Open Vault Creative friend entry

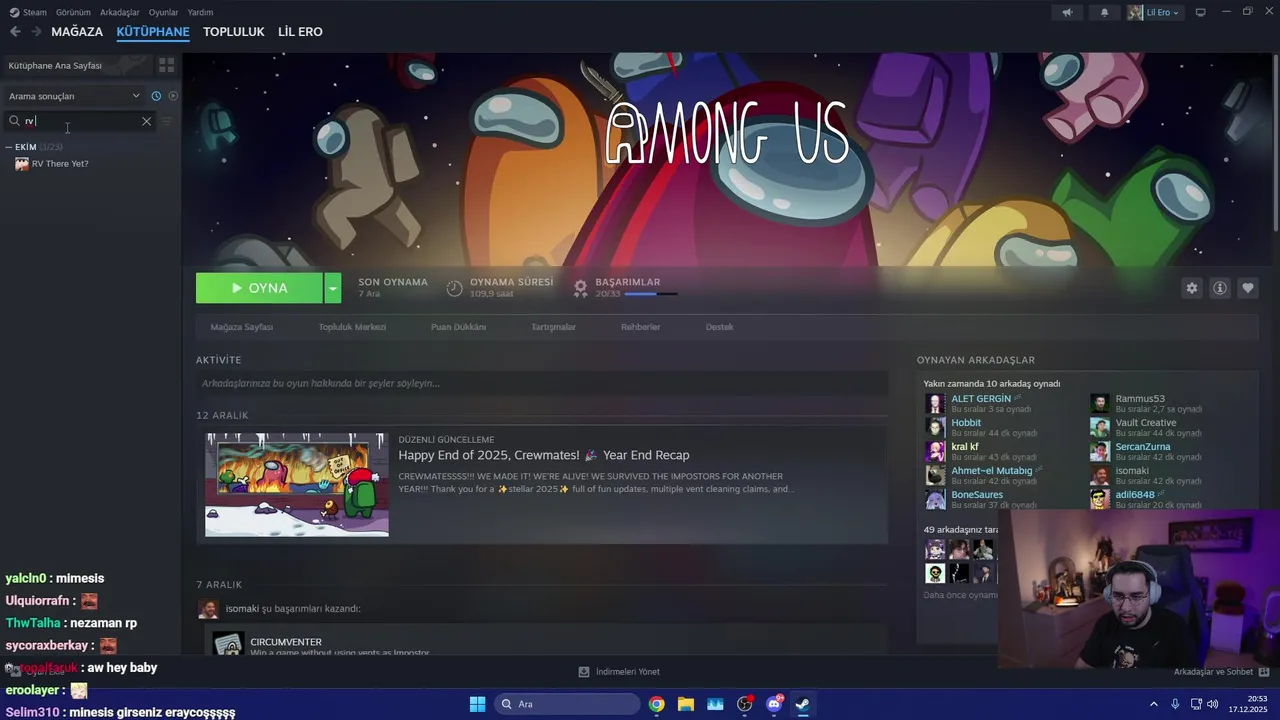[1145, 427]
